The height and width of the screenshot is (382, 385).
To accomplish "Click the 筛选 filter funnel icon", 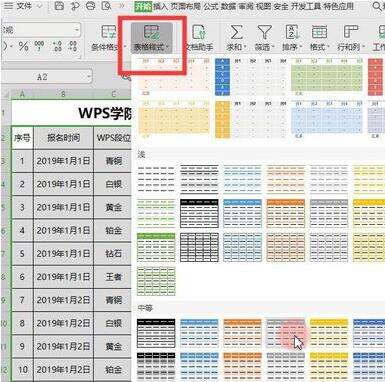I will point(264,32).
